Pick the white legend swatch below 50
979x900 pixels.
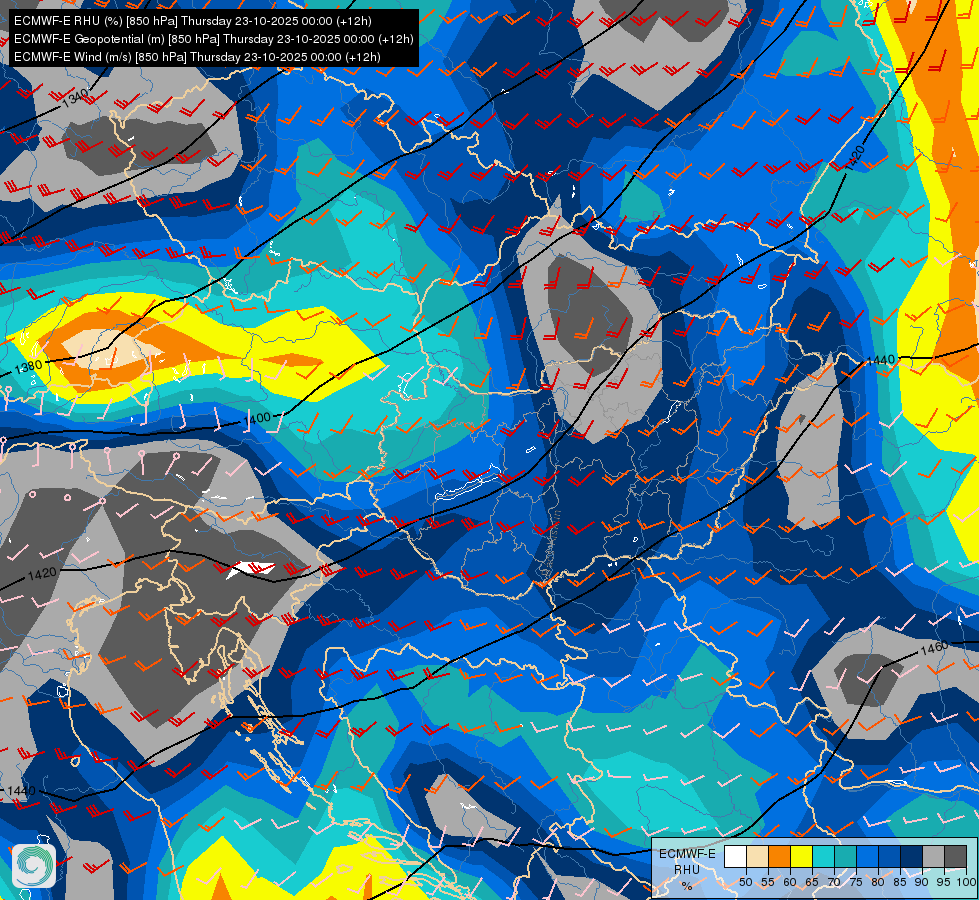pyautogui.click(x=735, y=856)
